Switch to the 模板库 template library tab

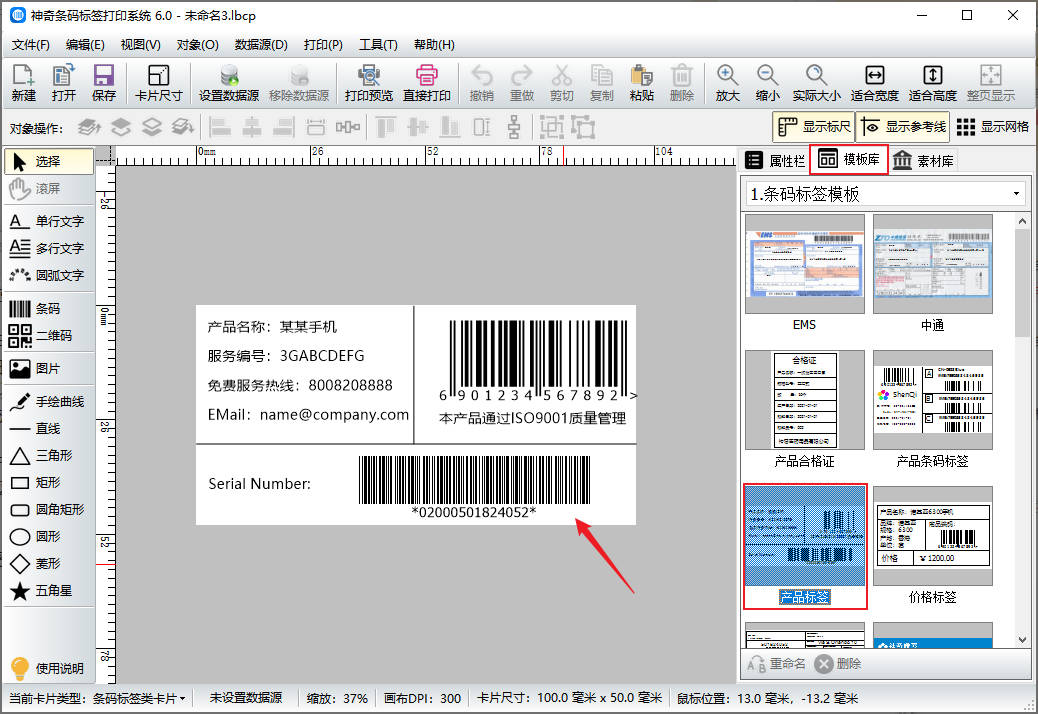849,159
